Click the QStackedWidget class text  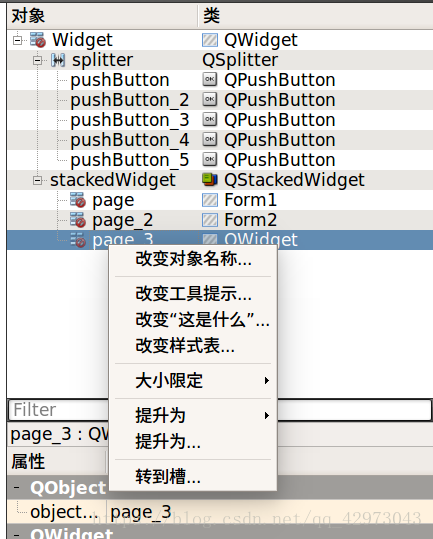(294, 180)
